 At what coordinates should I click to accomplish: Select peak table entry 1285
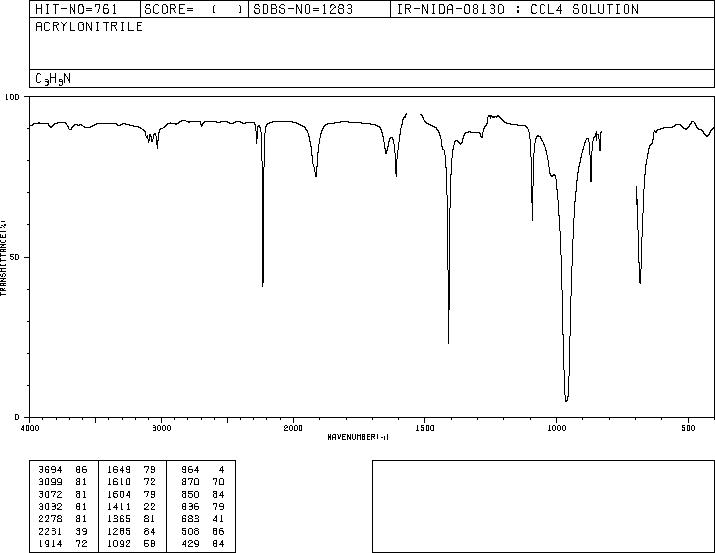119,531
